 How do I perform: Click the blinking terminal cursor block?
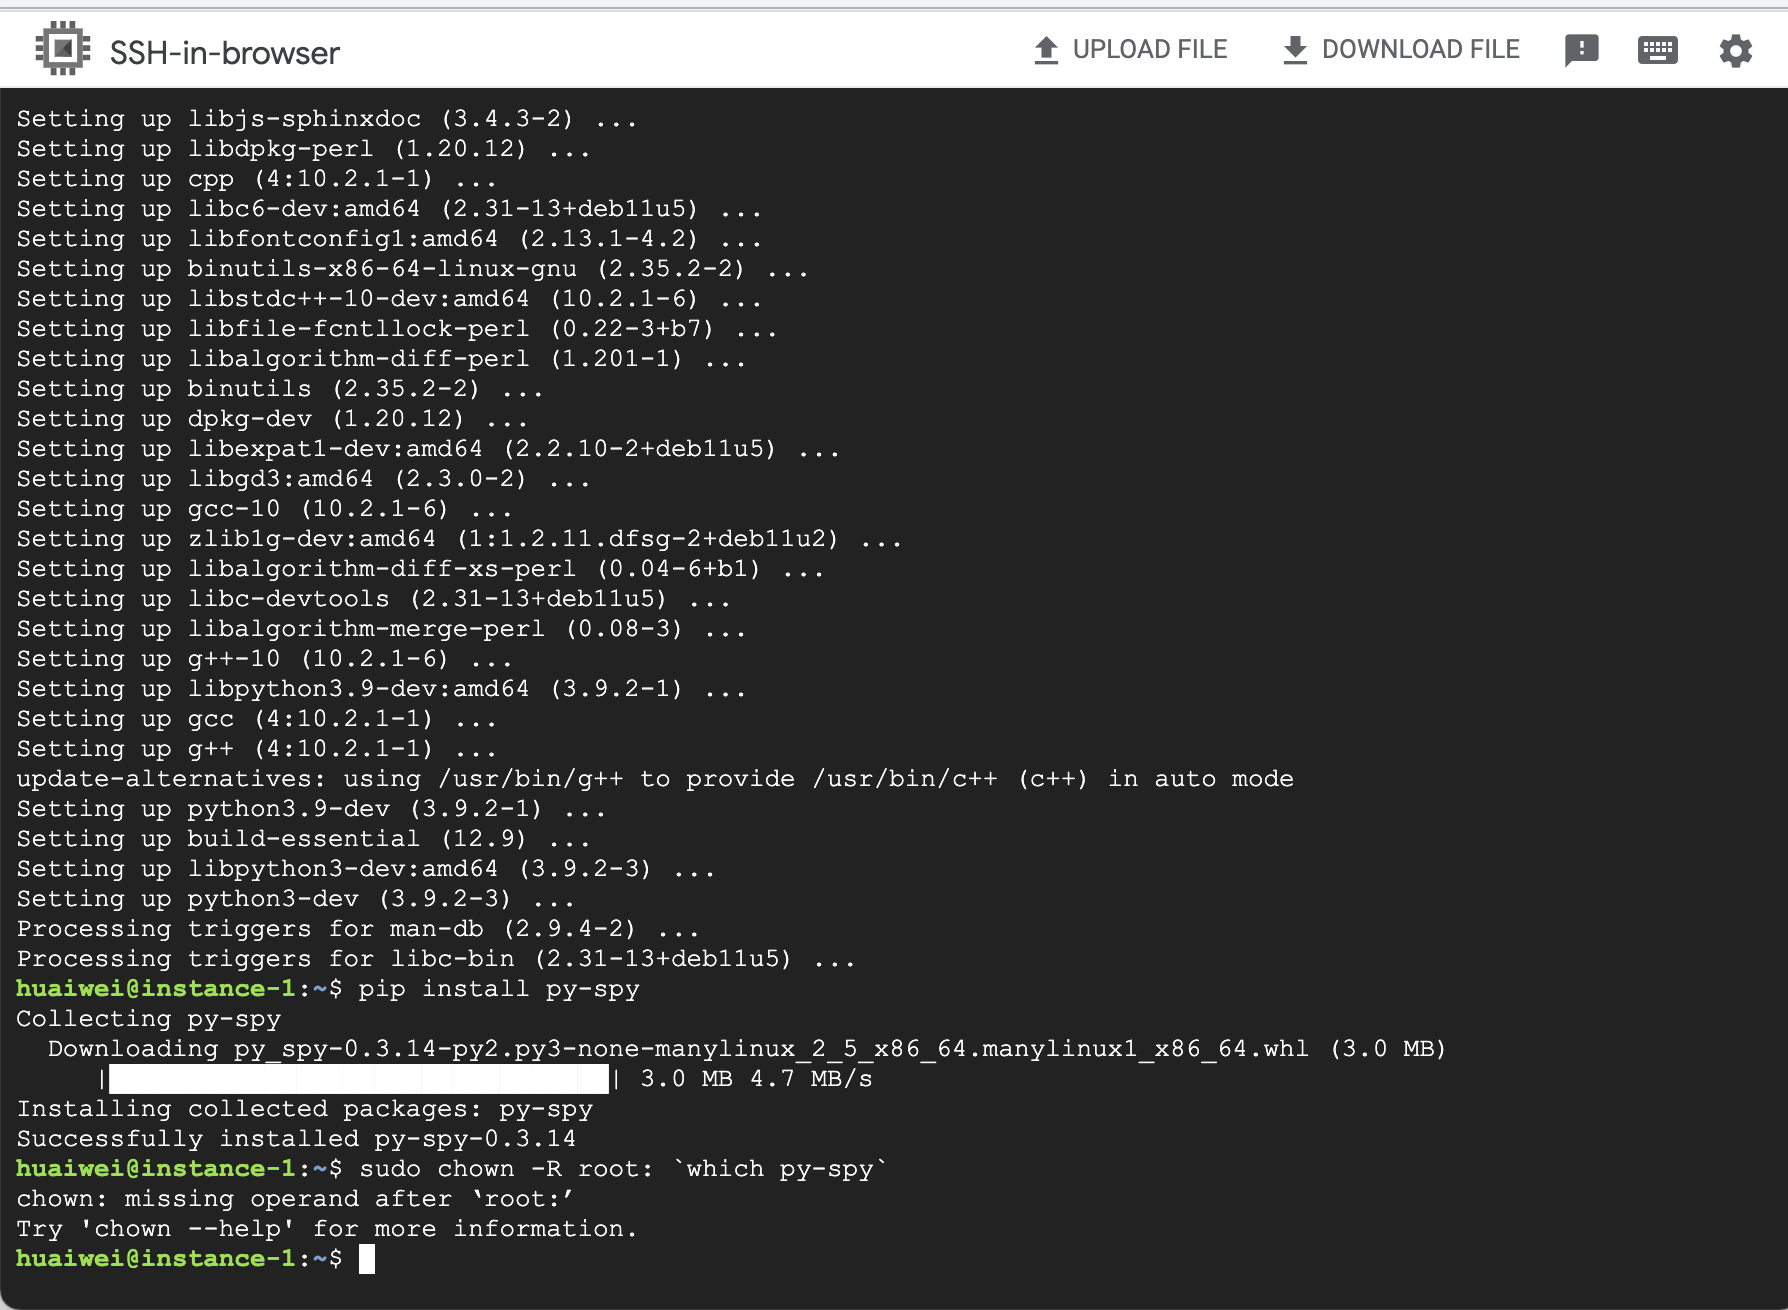point(366,1258)
